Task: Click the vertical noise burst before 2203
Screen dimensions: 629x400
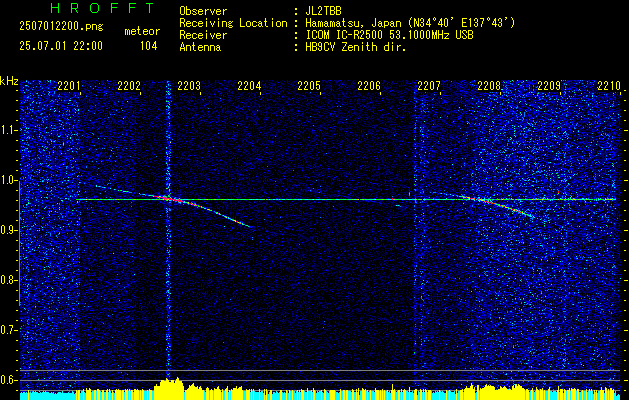Action: pos(168,229)
